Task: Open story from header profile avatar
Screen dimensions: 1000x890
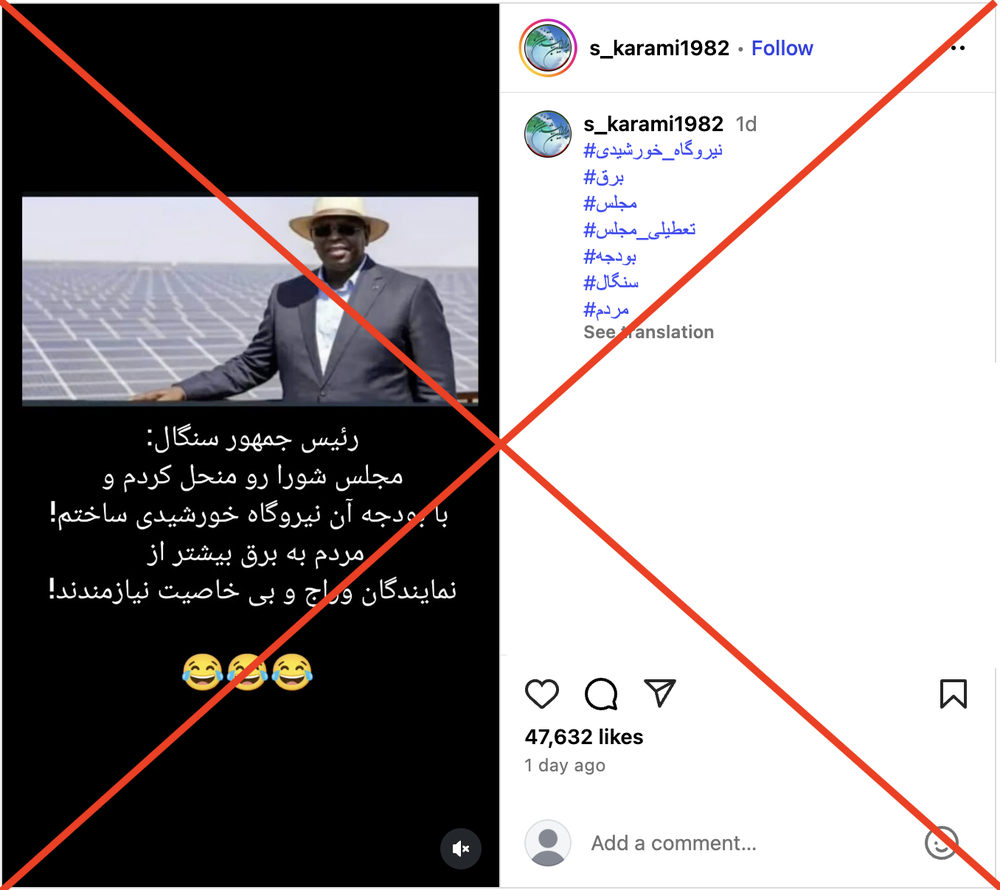Action: (548, 48)
